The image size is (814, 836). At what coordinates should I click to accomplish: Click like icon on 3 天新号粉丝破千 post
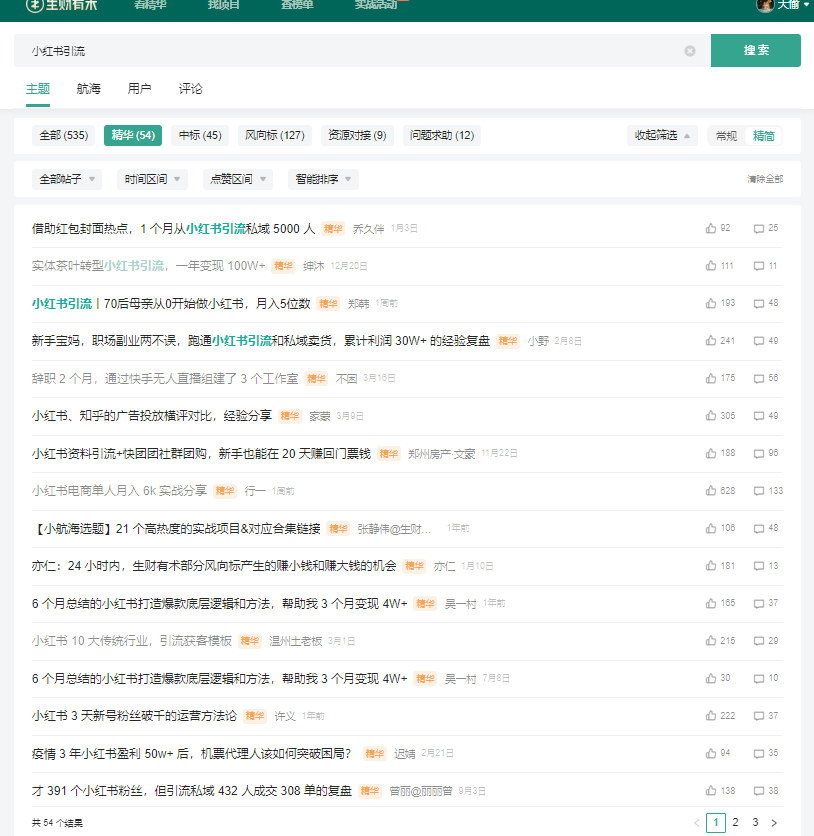click(x=711, y=716)
